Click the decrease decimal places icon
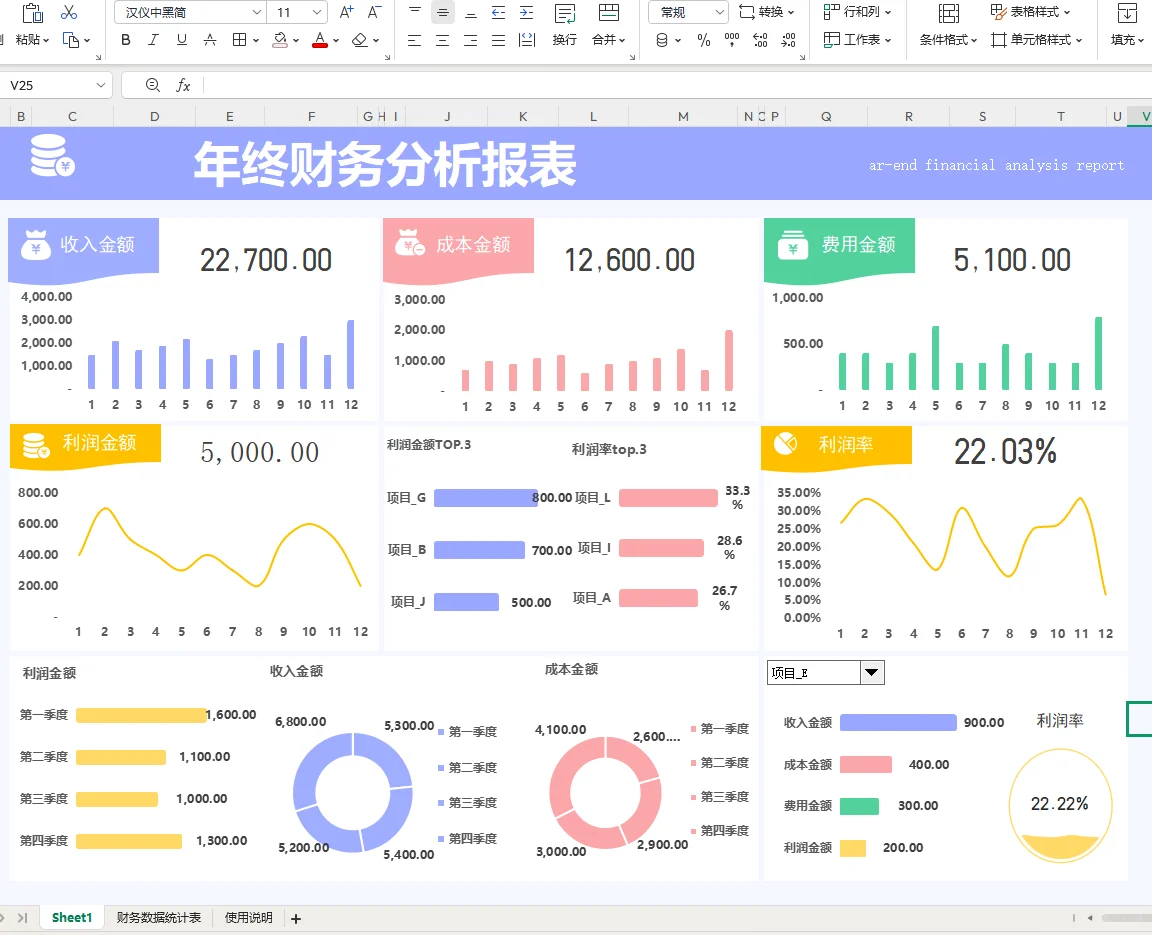 pyautogui.click(x=788, y=40)
